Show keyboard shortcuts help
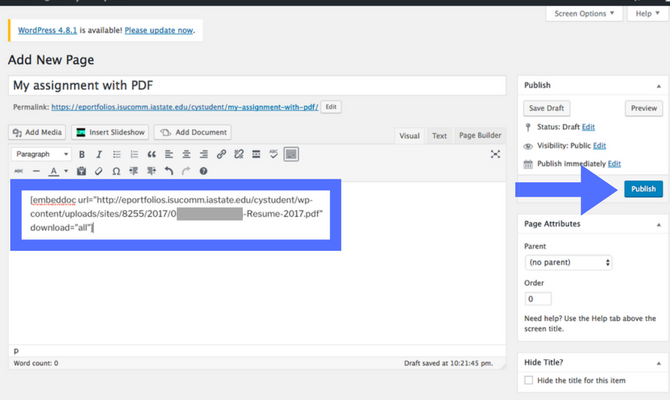Screen dimensions: 670x400 coord(203,171)
